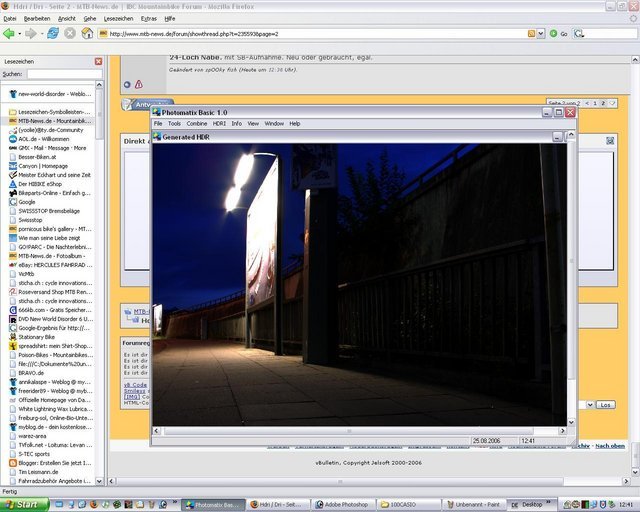Click the Nach oben link
640x512 pixels.
click(x=610, y=446)
